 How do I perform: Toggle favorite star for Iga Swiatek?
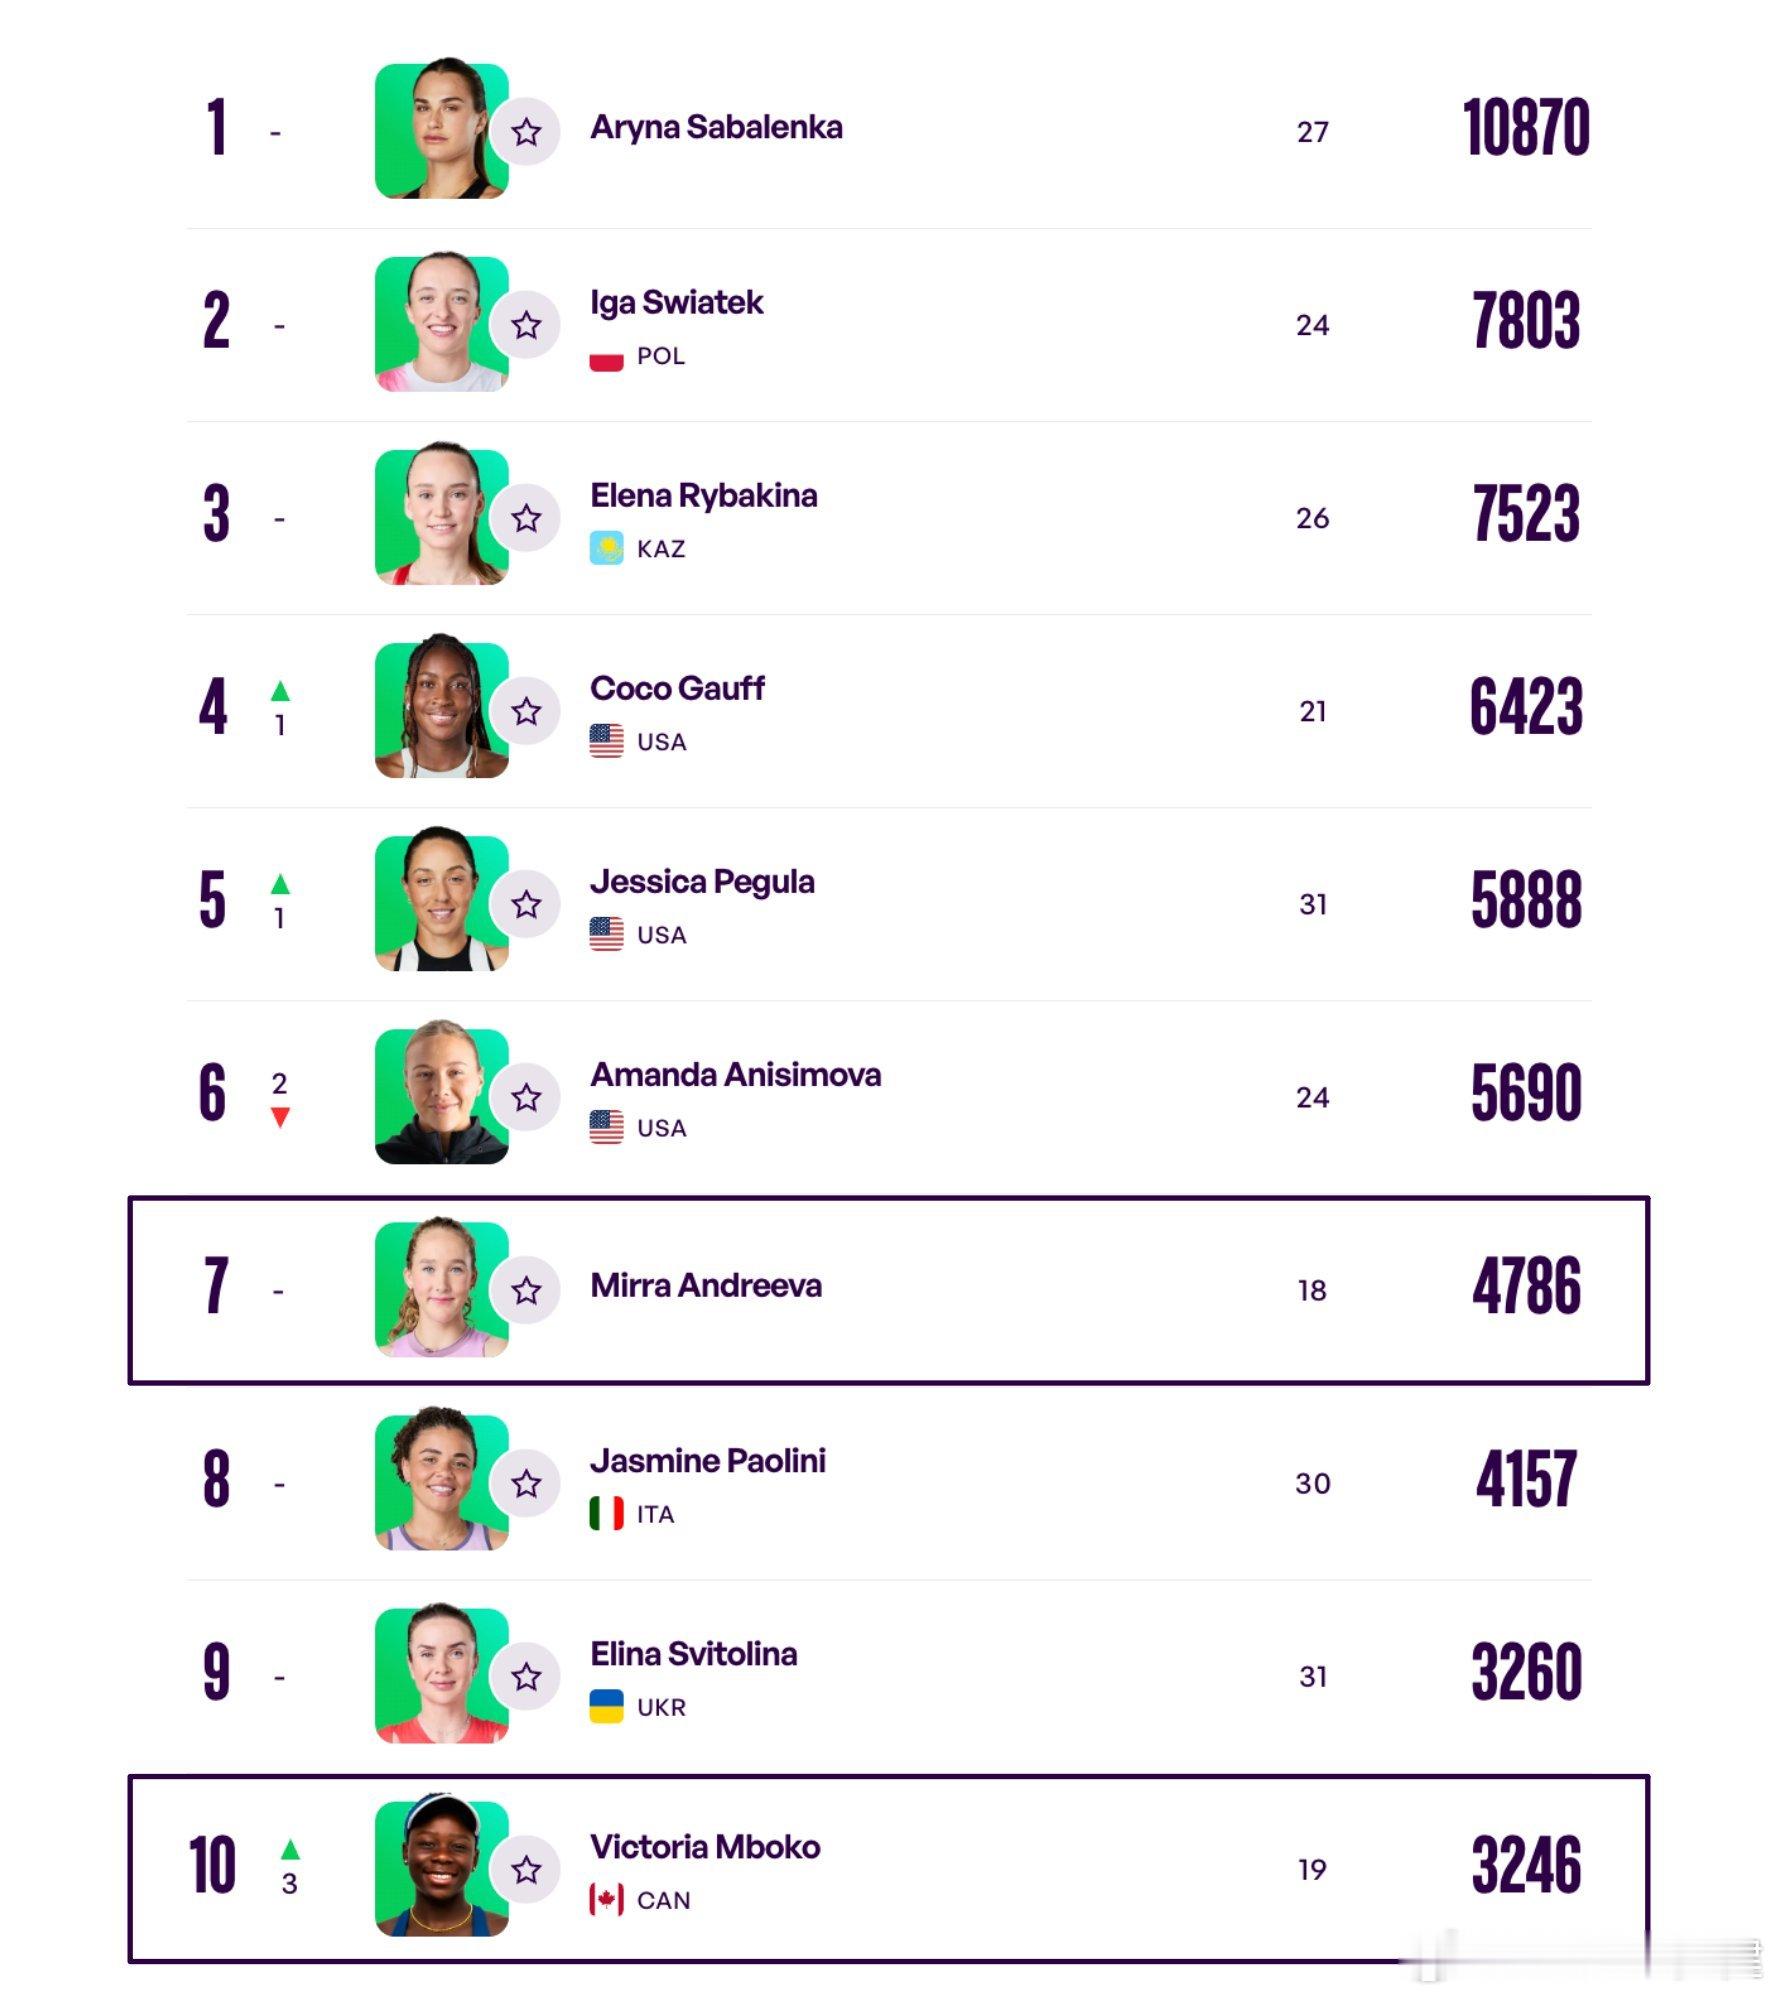coord(526,325)
